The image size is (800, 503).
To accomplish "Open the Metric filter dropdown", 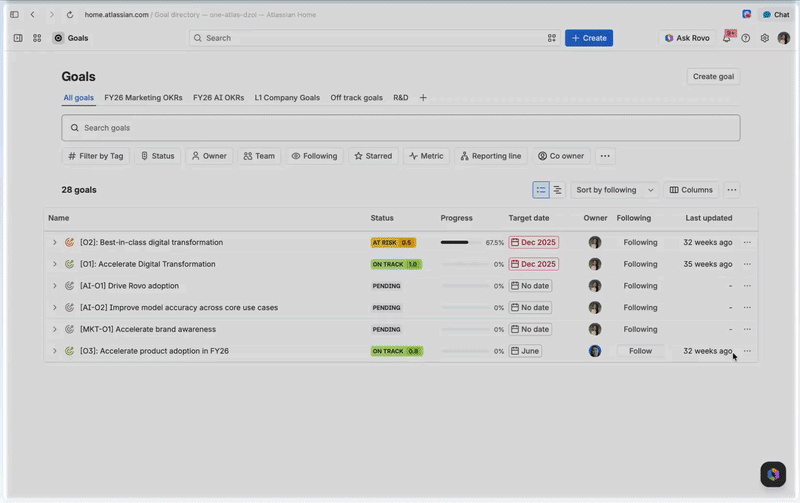I will point(426,156).
